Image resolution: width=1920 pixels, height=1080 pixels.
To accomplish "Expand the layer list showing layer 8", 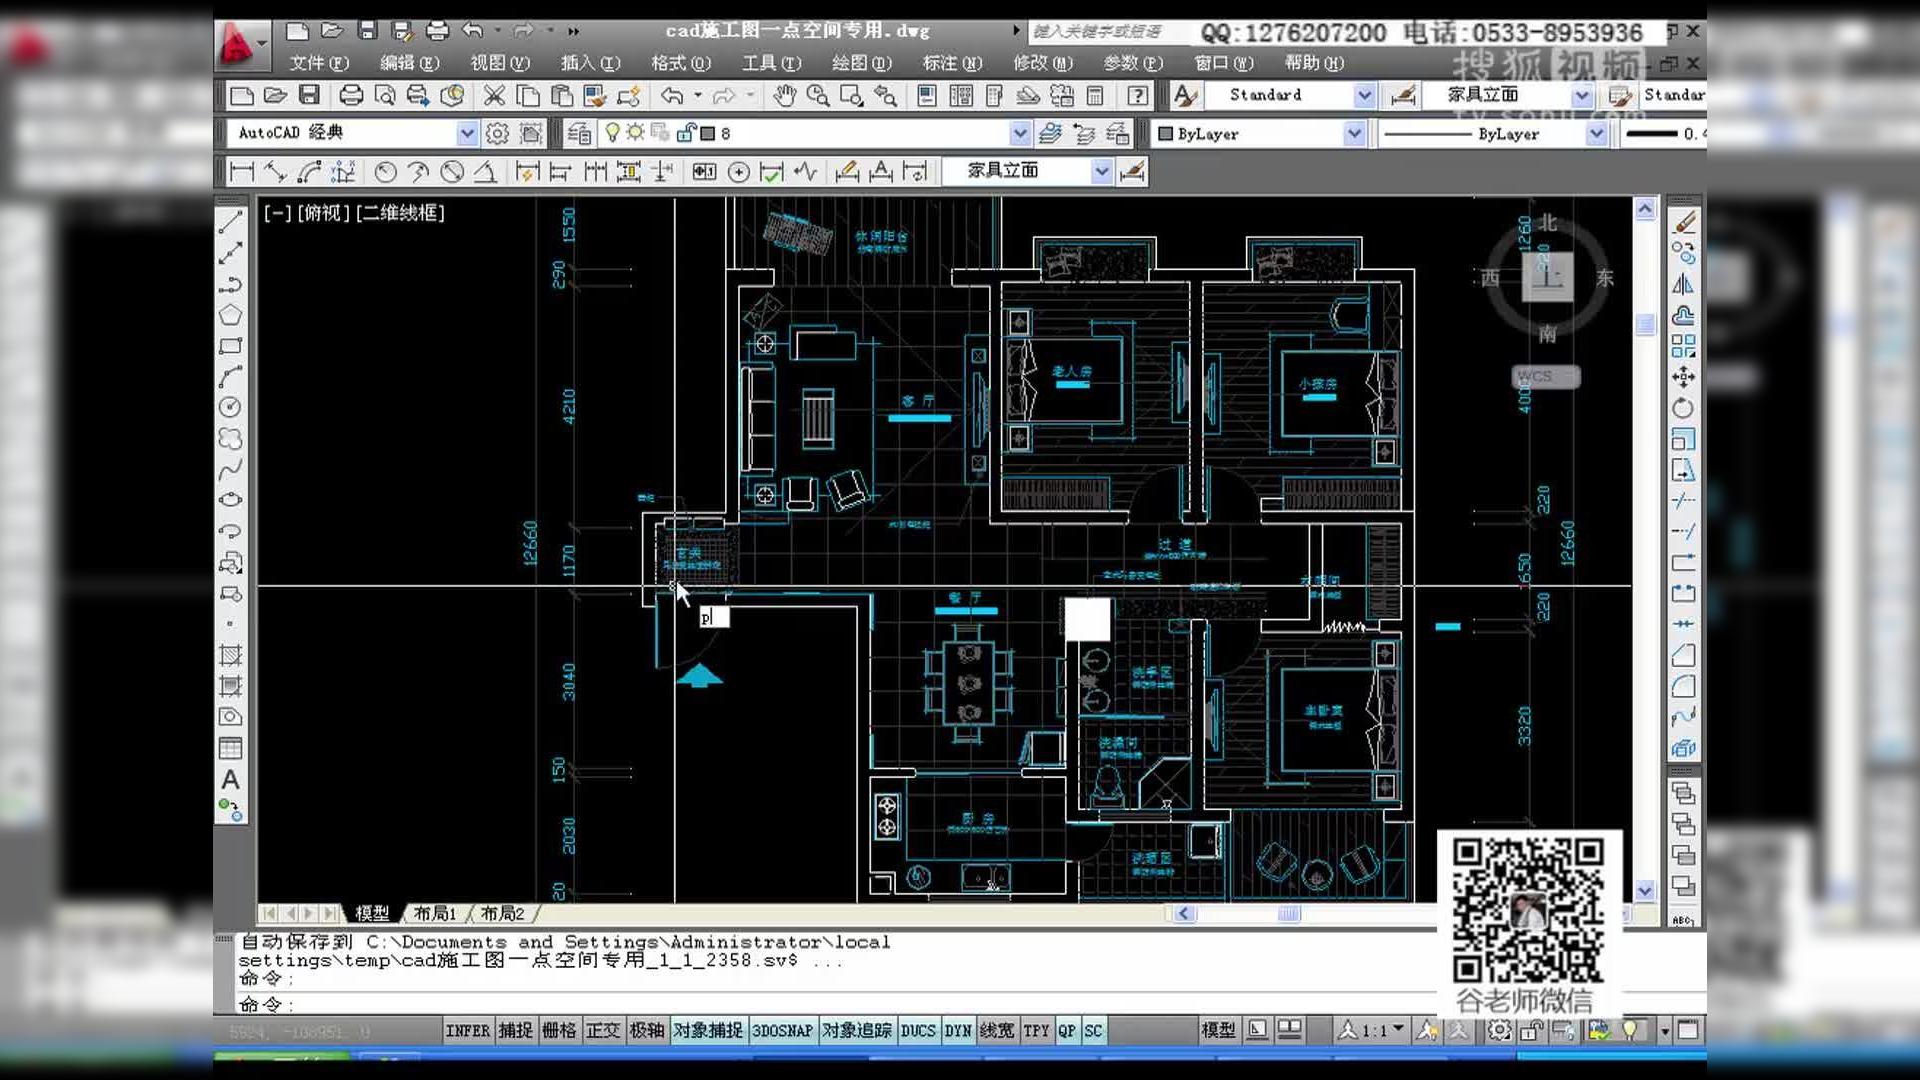I will pyautogui.click(x=1018, y=132).
